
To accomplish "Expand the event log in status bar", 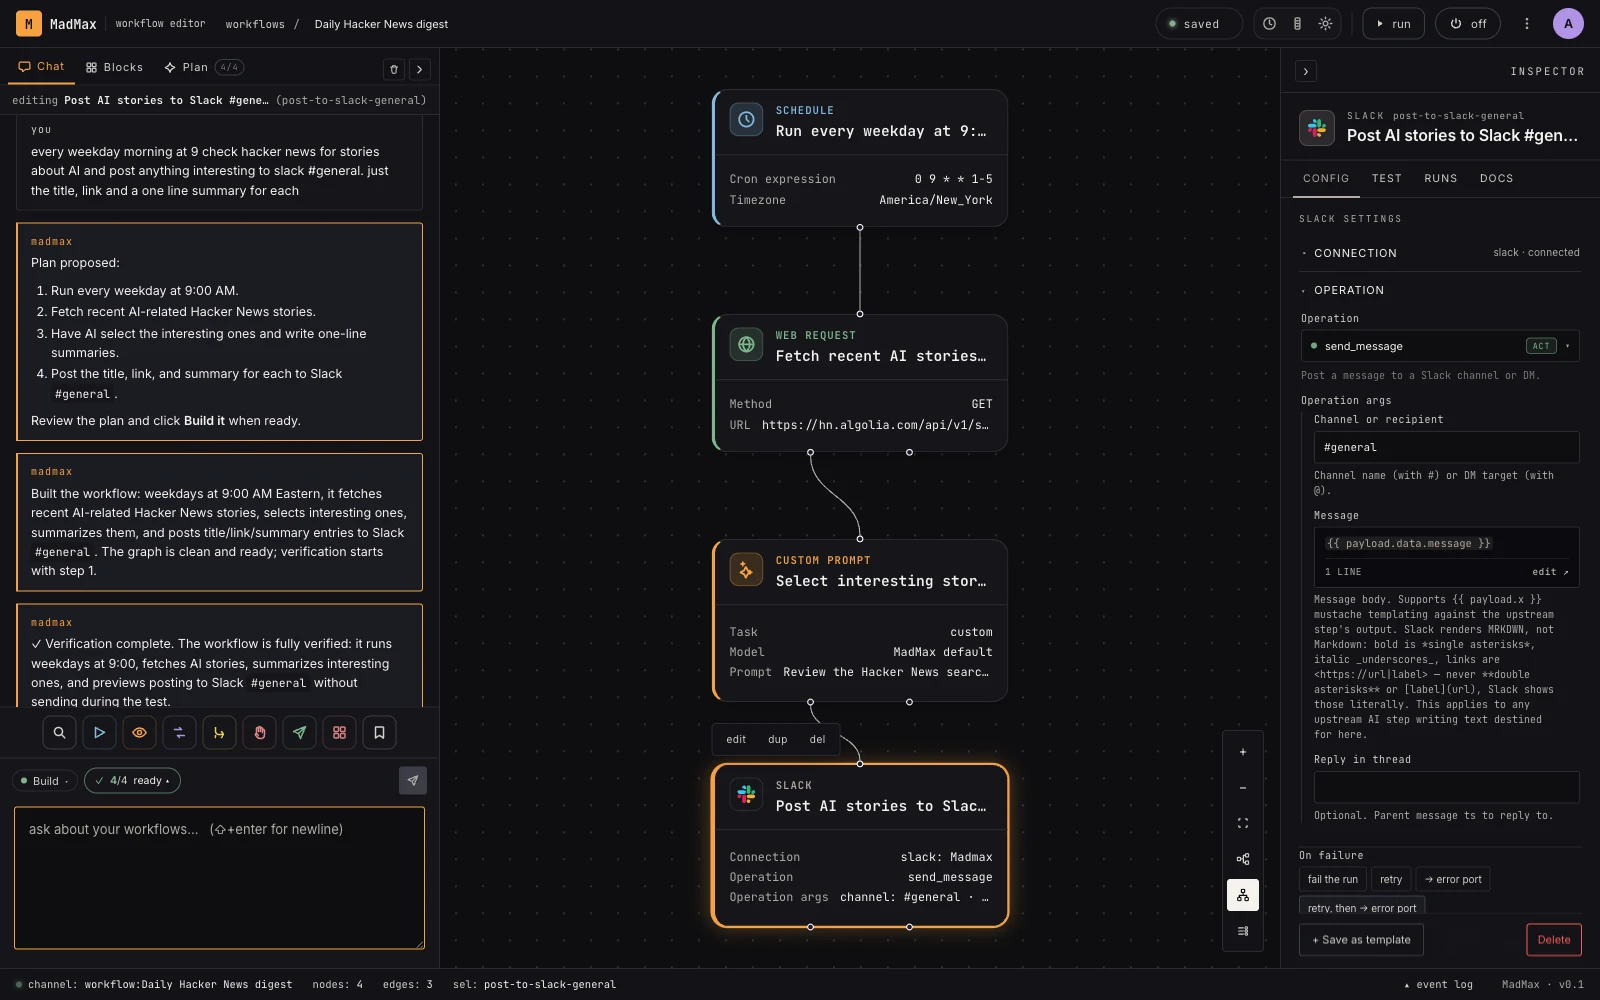I will (1438, 985).
